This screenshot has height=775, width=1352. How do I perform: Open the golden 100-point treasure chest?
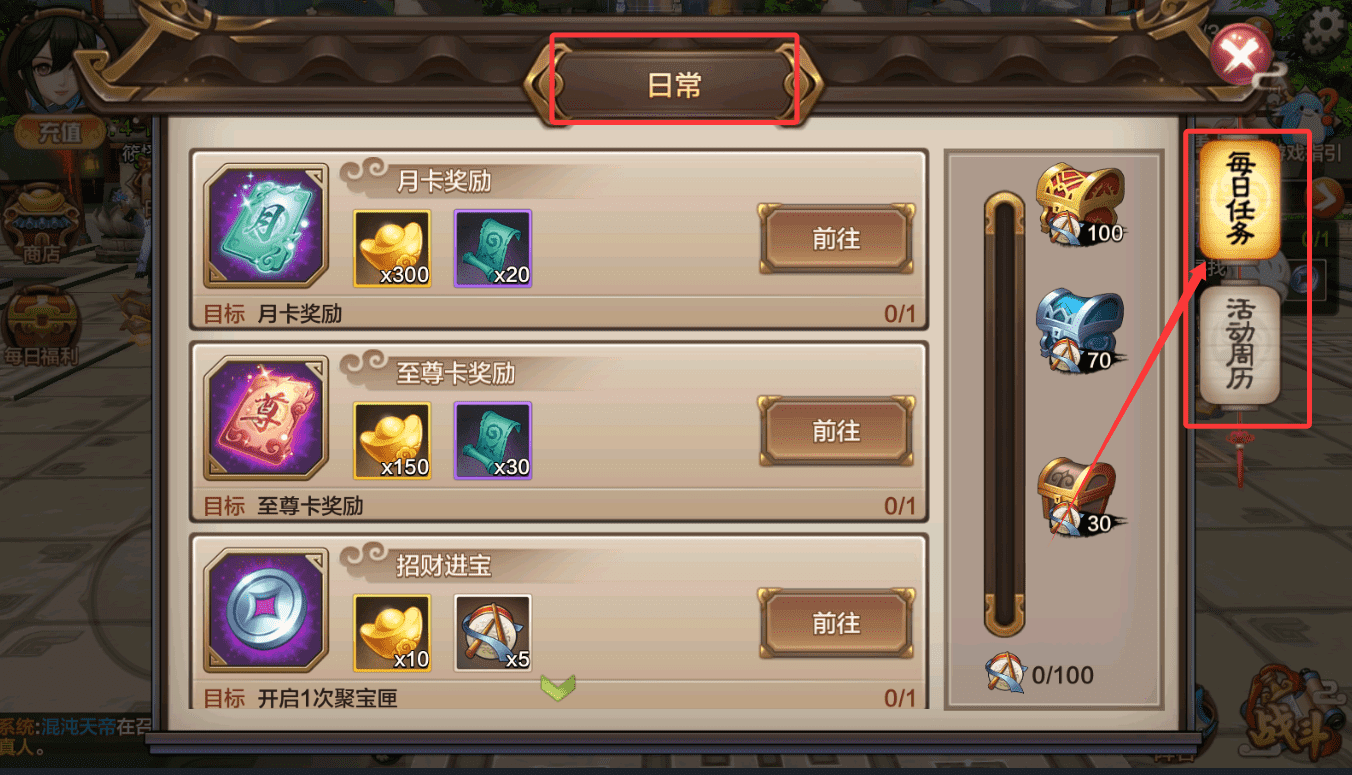pos(1079,203)
